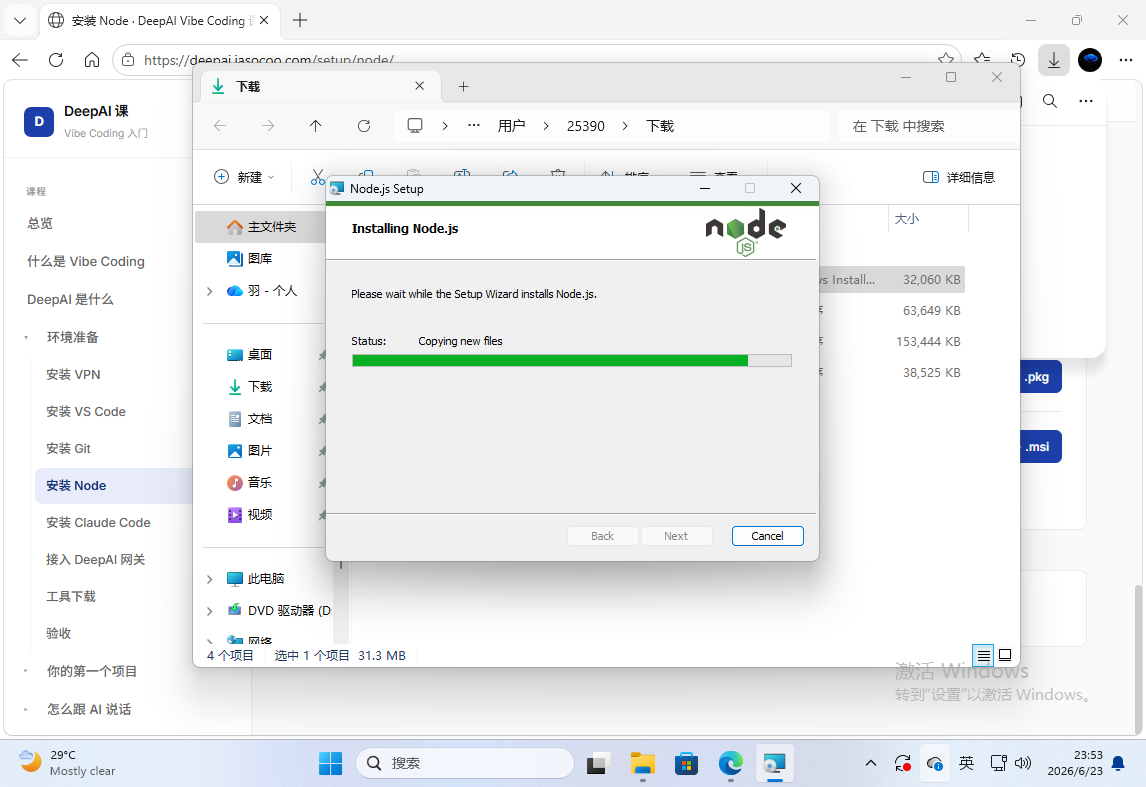Toggle the 详细信息 pane
The height and width of the screenshot is (787, 1146).
click(959, 177)
